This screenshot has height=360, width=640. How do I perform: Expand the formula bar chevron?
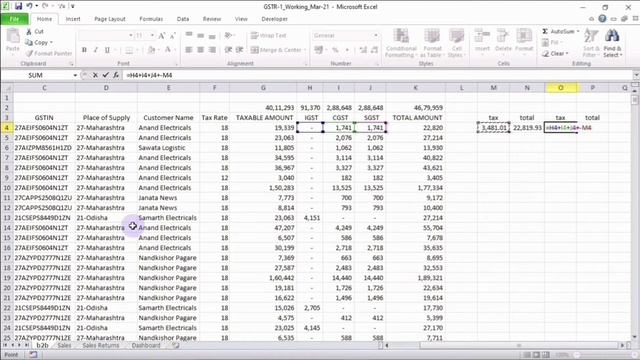point(636,75)
